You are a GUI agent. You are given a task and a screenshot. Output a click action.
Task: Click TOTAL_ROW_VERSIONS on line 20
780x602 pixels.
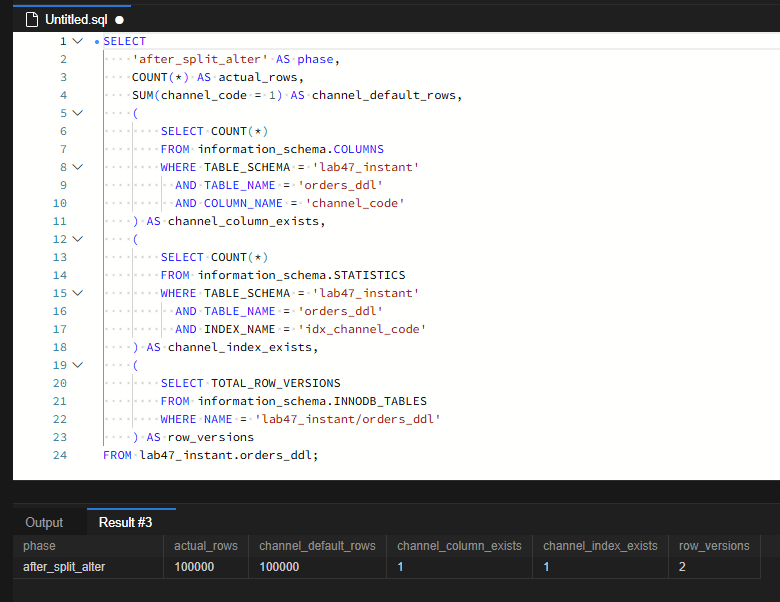pos(276,383)
